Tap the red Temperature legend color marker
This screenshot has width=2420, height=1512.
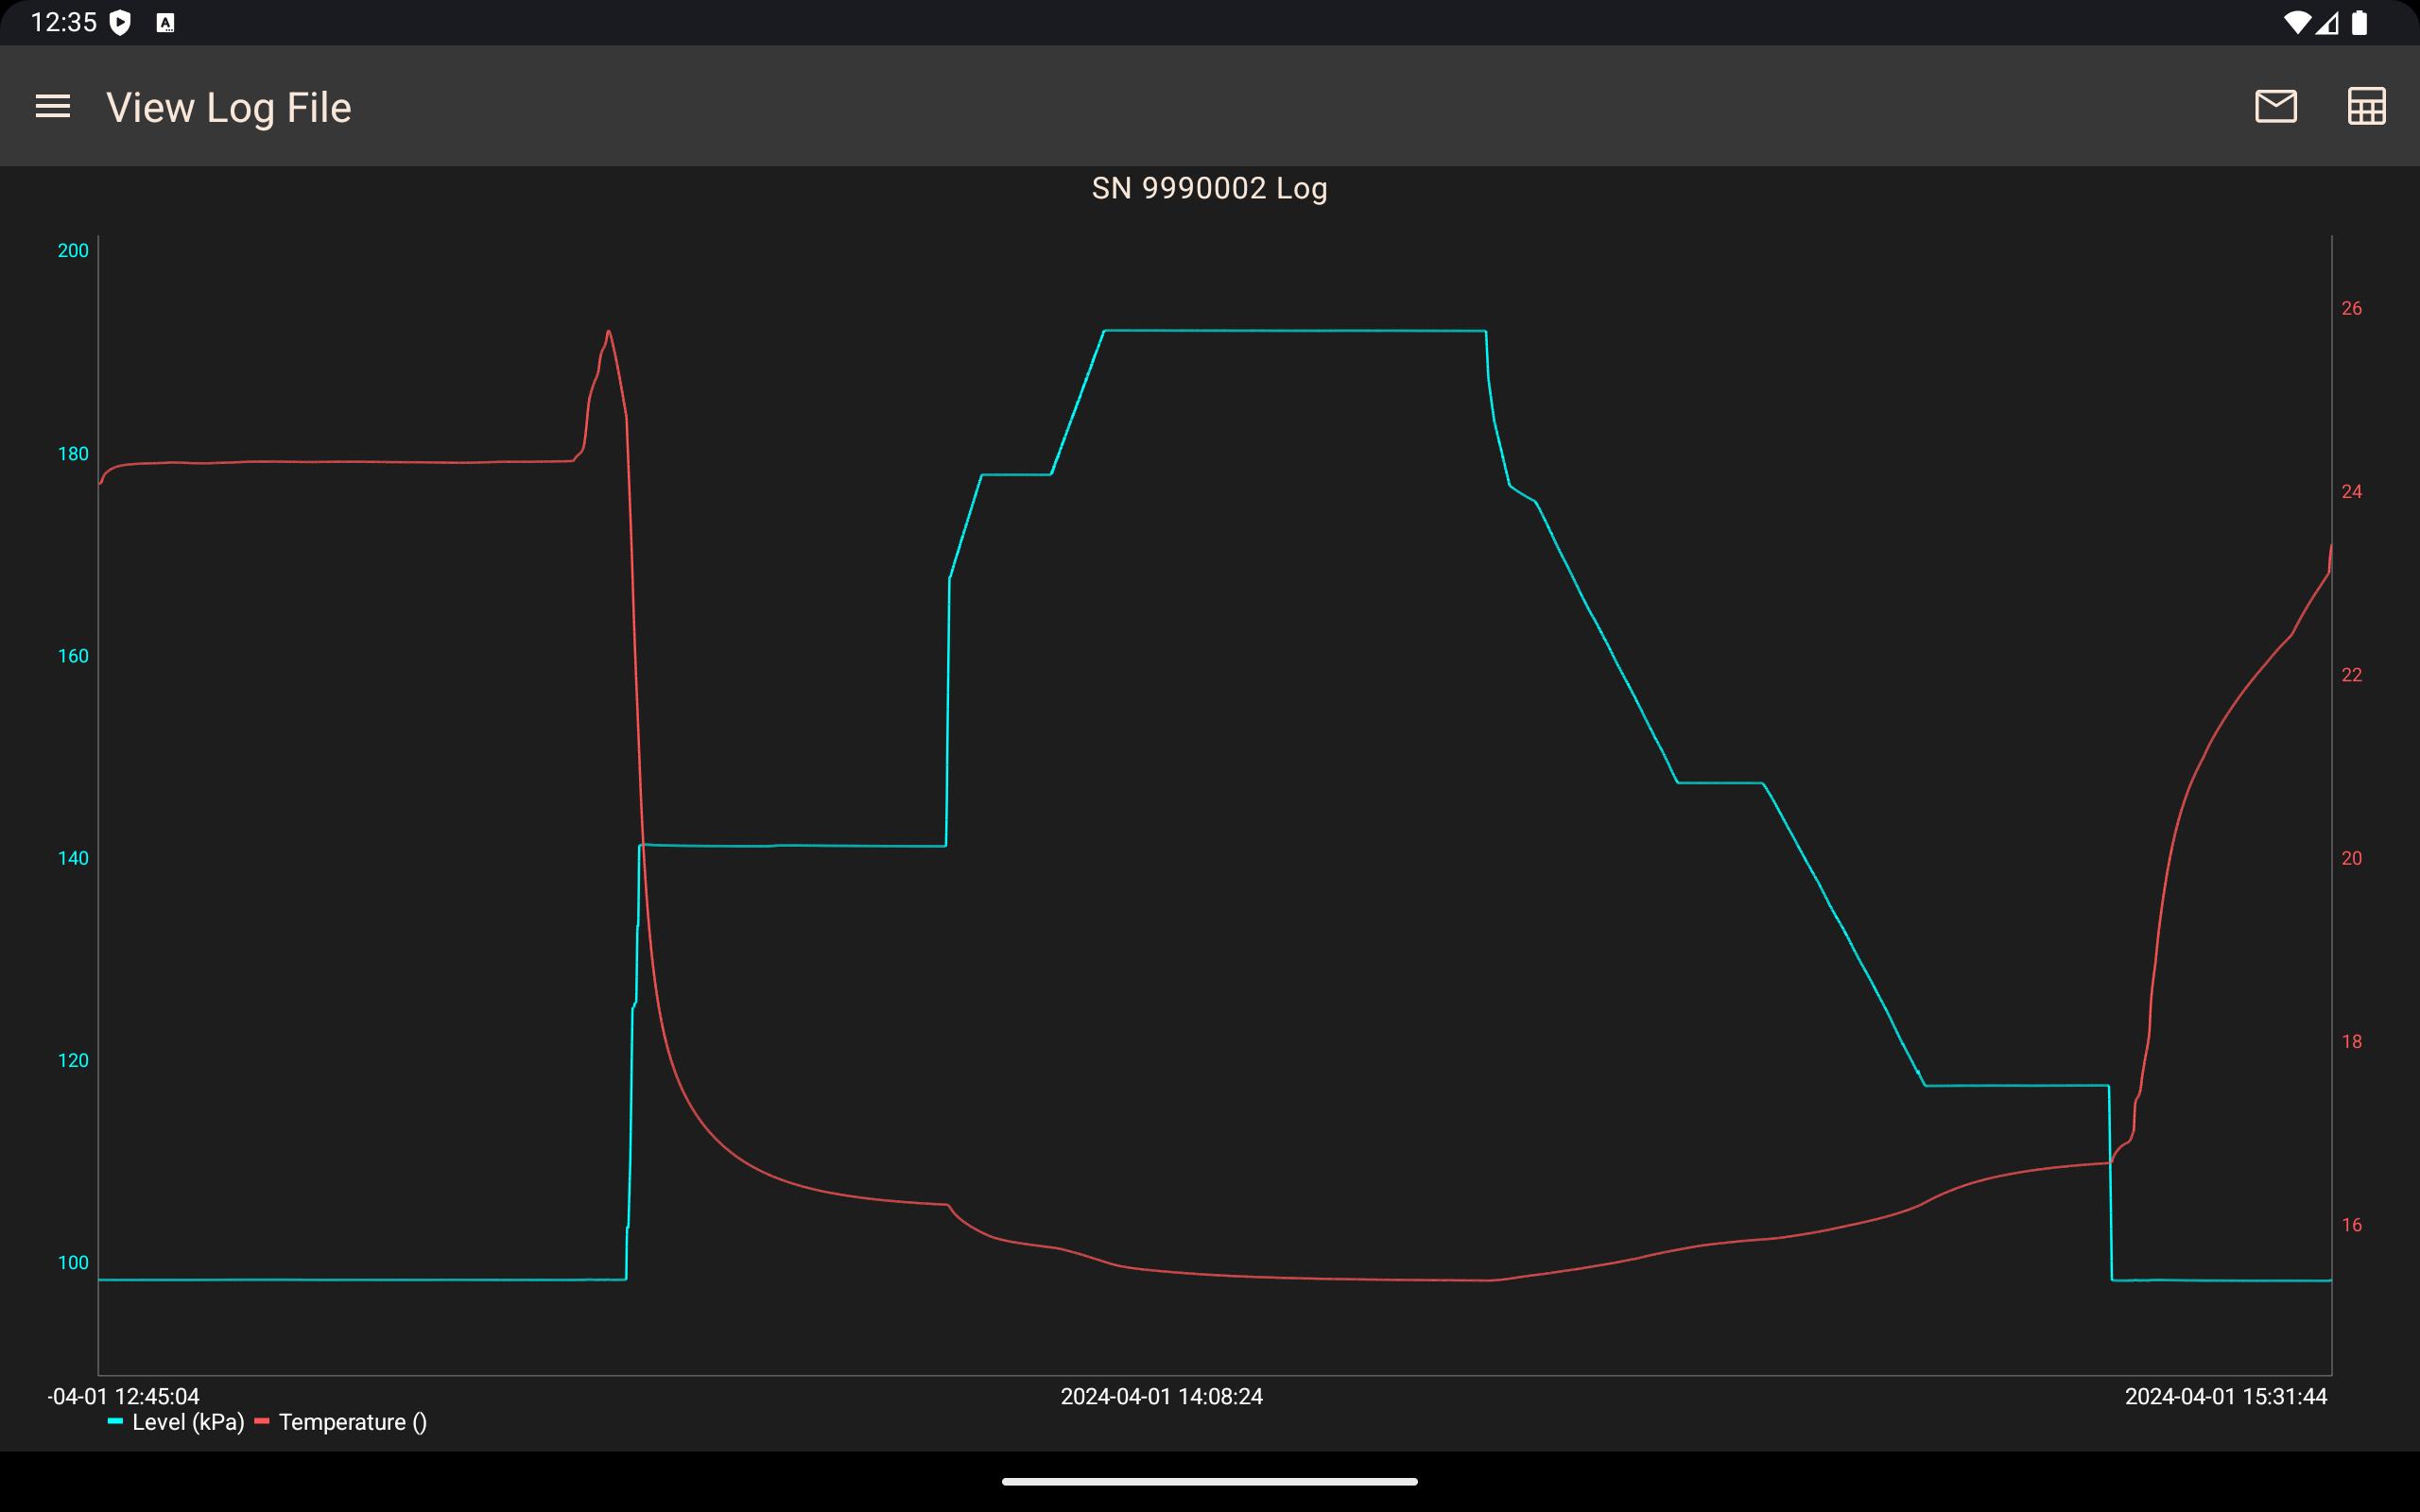click(x=262, y=1421)
